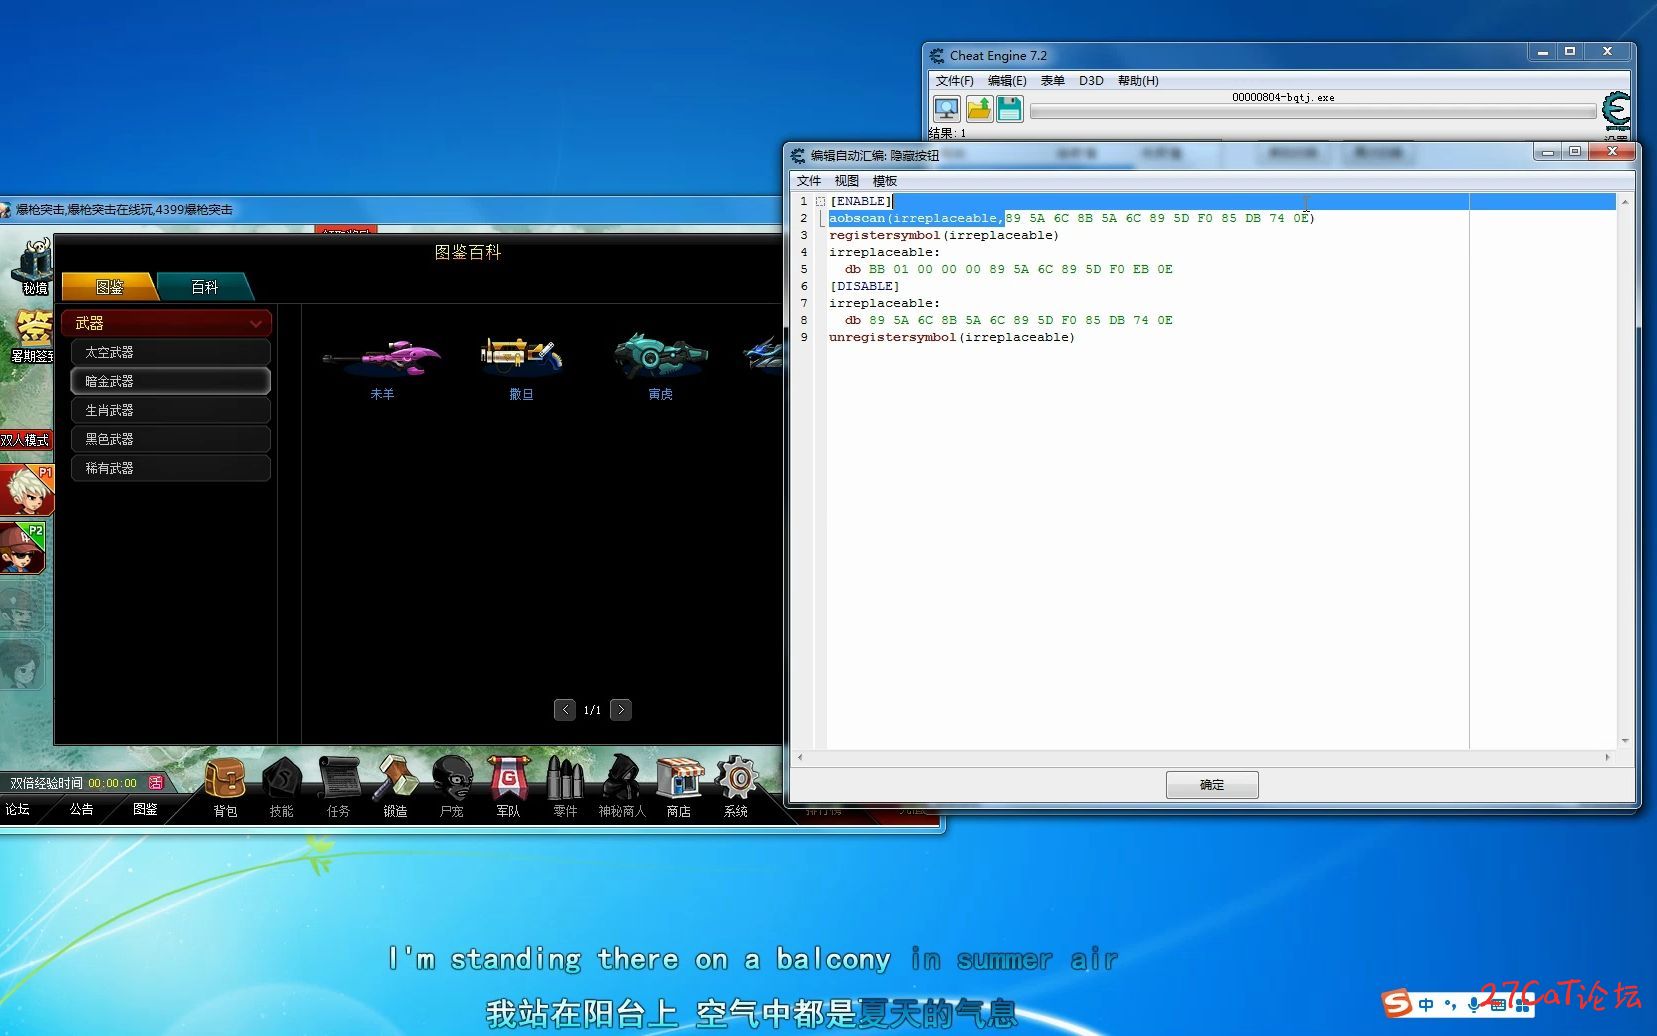Collapse the [ENABLE] code fold marker
This screenshot has width=1657, height=1036.
click(x=820, y=201)
